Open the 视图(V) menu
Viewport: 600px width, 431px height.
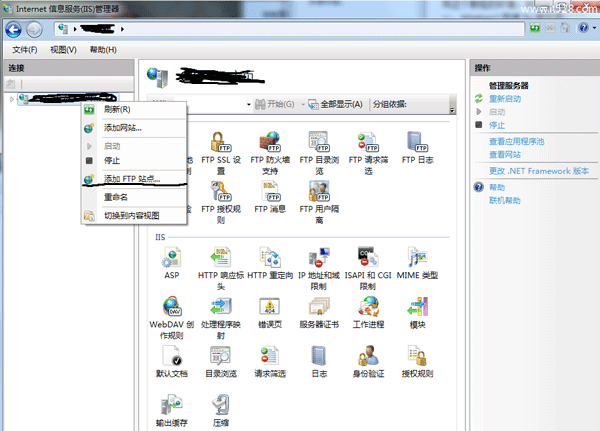click(63, 50)
